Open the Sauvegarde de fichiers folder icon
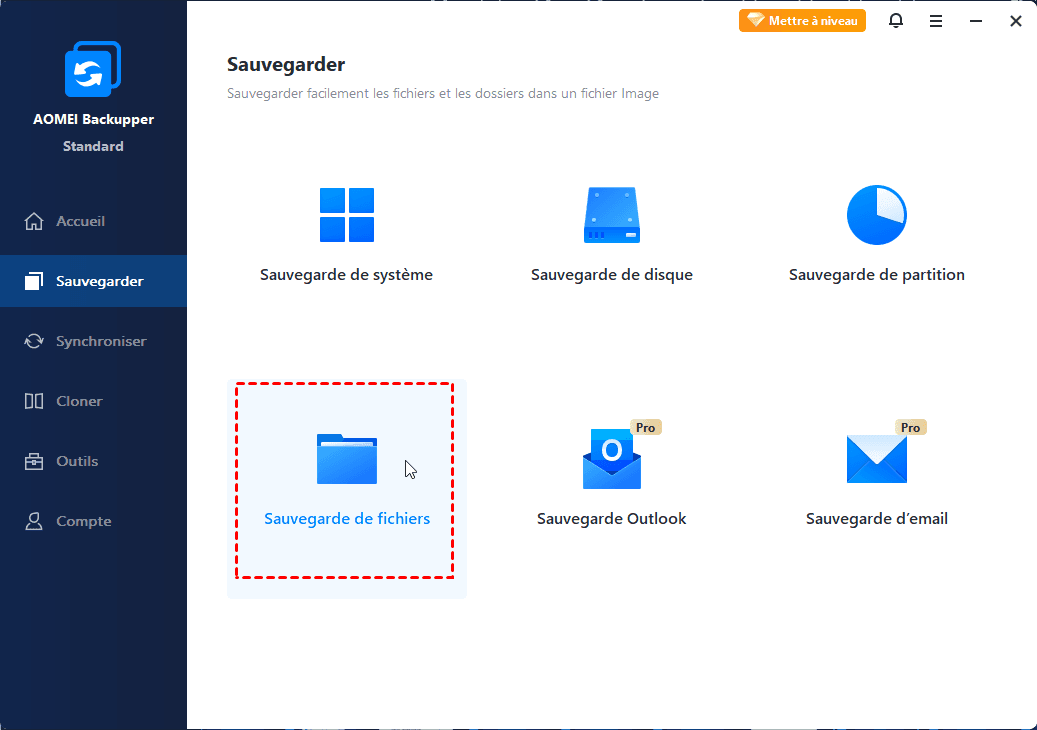Screen dimensions: 1037x730 pyautogui.click(x=347, y=459)
